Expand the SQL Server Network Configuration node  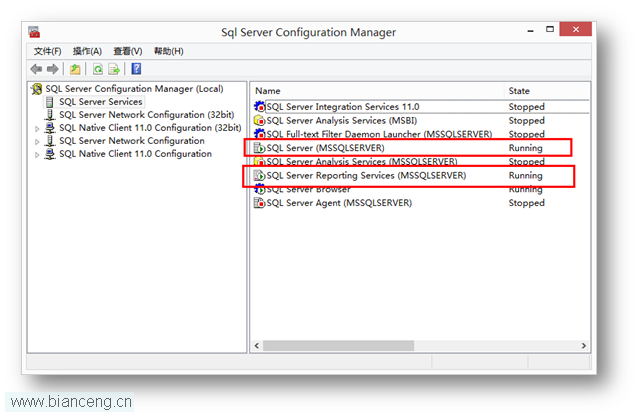coord(37,142)
